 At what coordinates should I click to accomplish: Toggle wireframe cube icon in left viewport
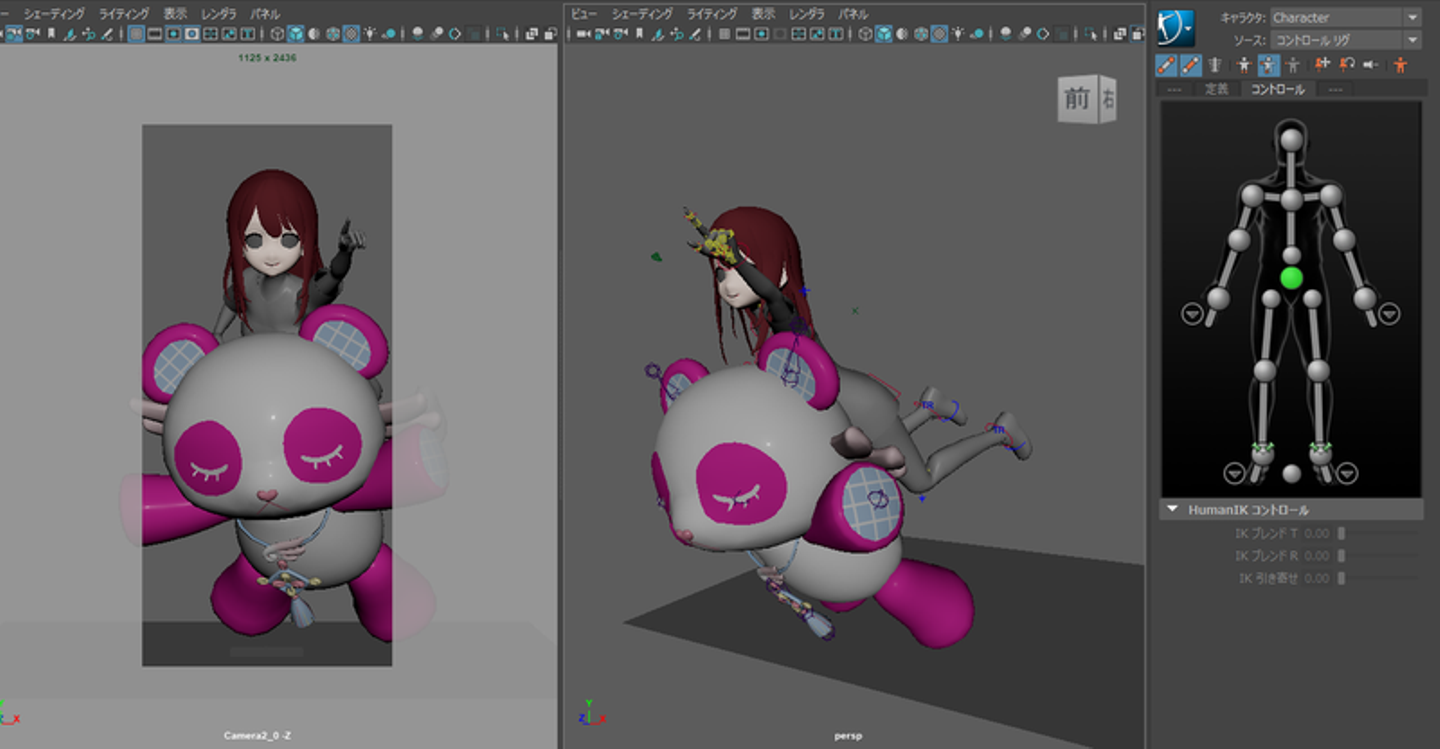point(277,34)
